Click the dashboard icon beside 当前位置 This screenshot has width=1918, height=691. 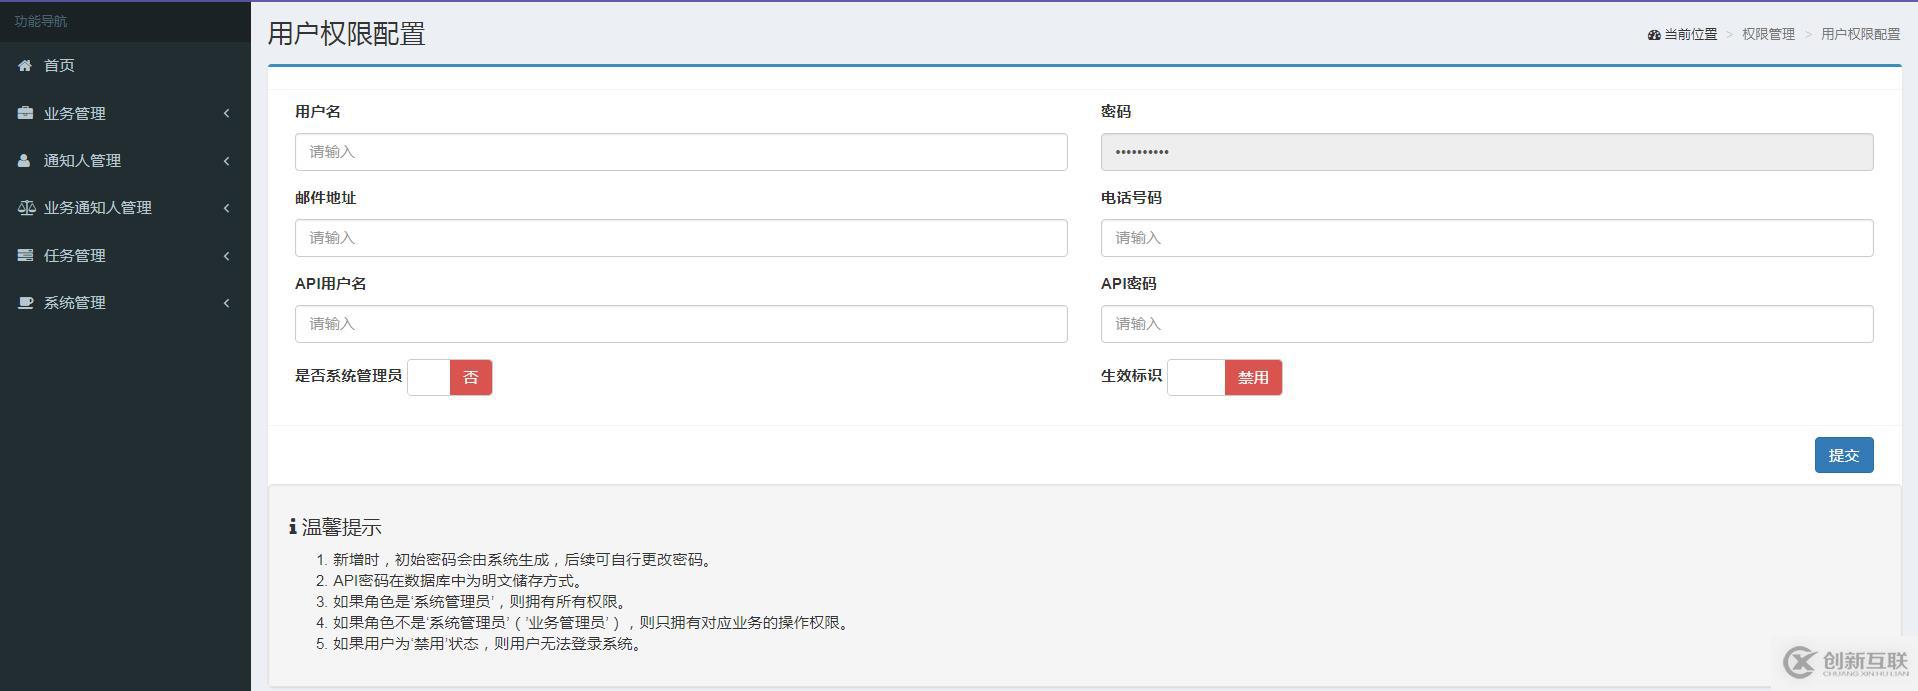point(1653,35)
